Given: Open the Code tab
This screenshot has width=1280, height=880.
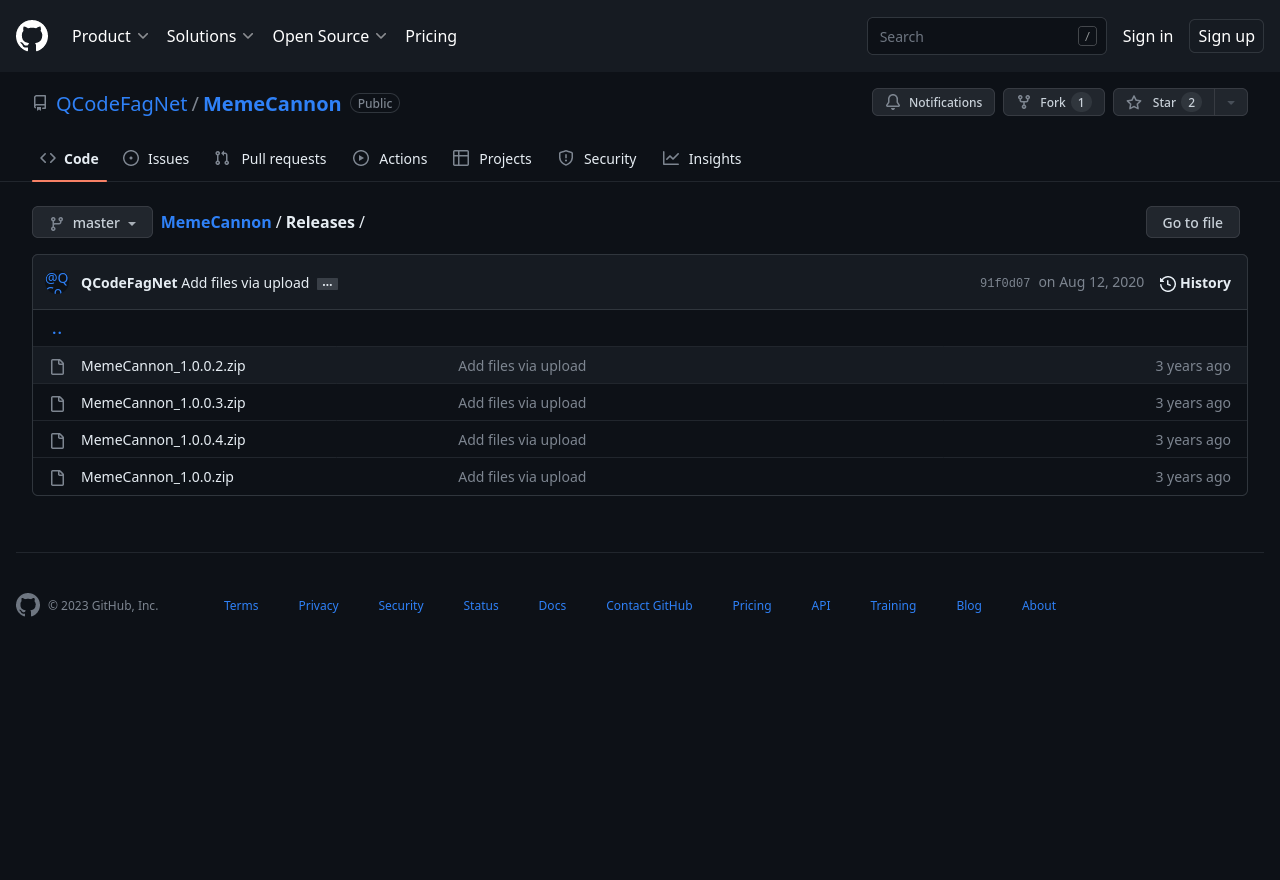Looking at the screenshot, I should click(x=69, y=158).
